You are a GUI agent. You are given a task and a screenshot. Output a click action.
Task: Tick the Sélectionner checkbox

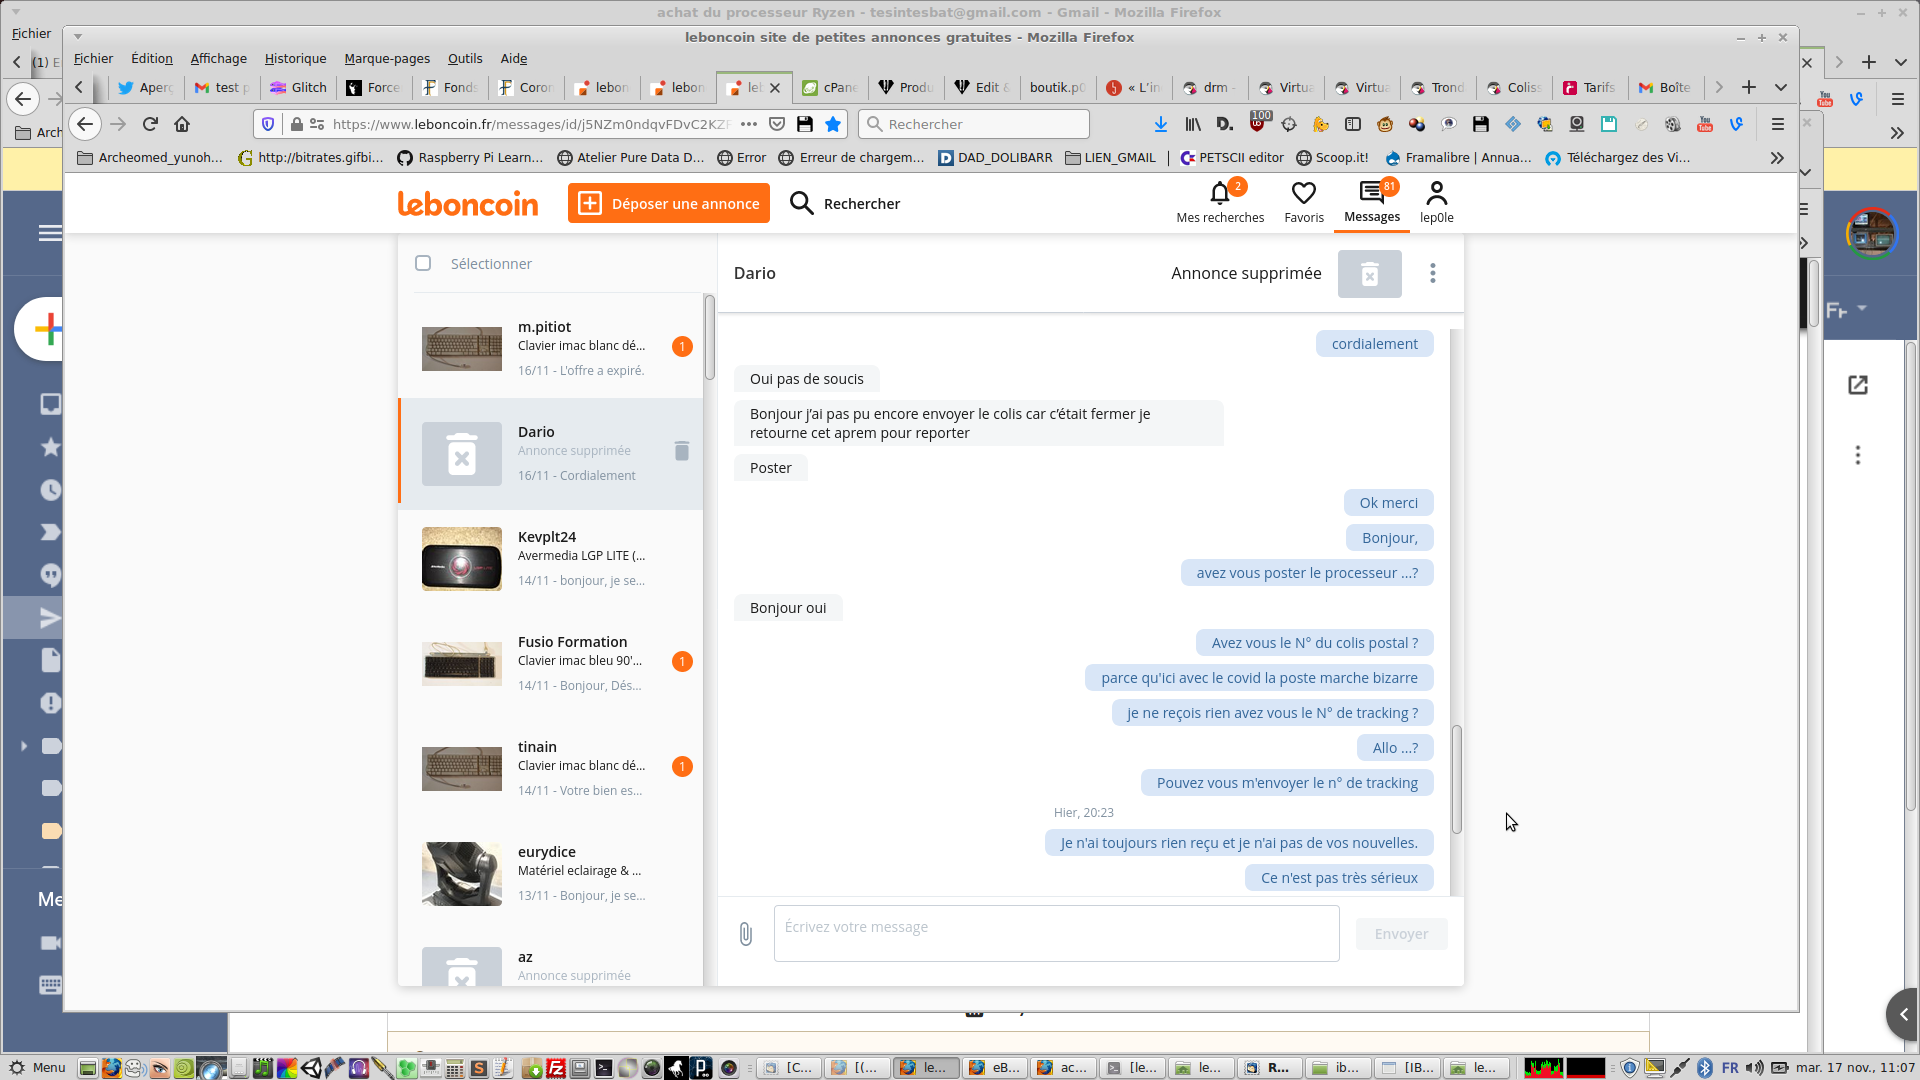click(x=423, y=263)
